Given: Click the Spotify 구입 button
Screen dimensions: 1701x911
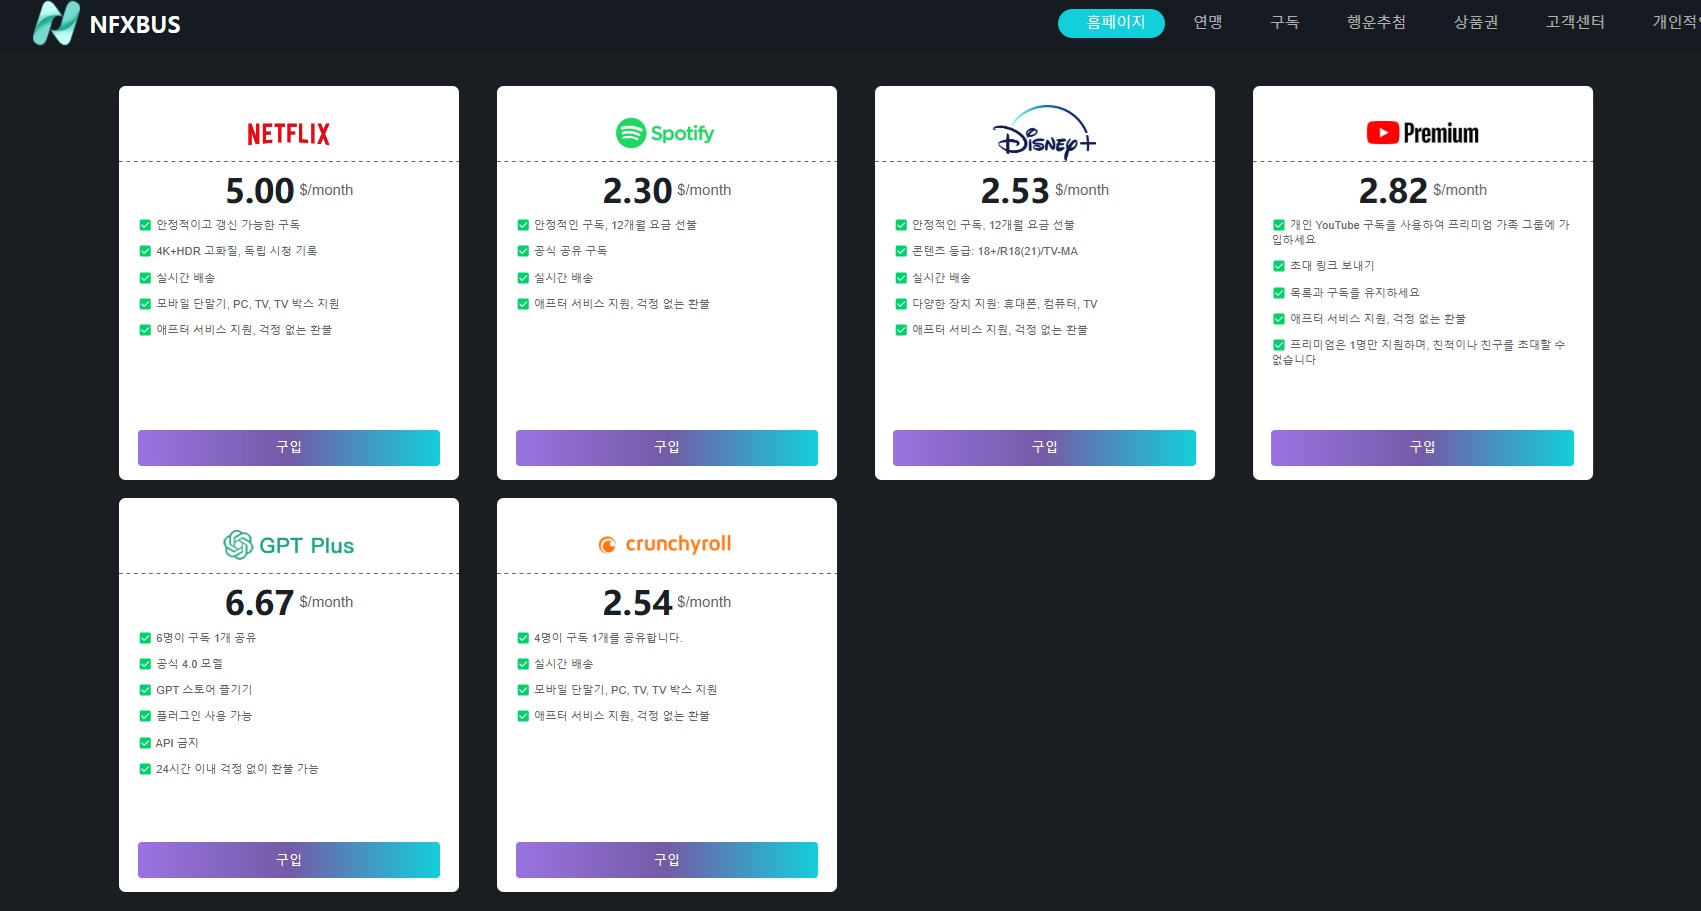Looking at the screenshot, I should coord(667,448).
